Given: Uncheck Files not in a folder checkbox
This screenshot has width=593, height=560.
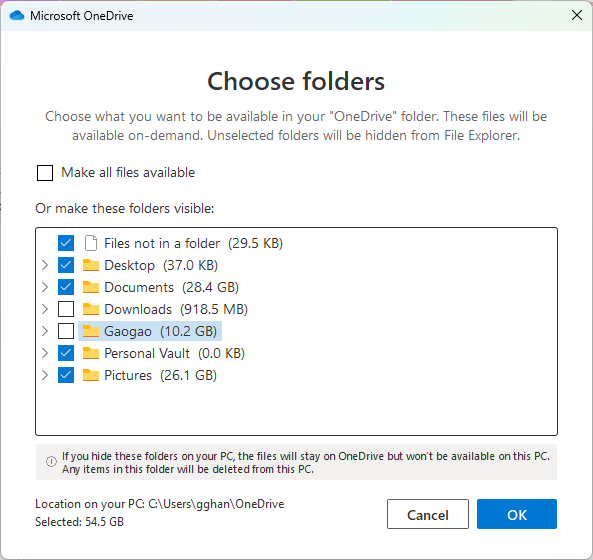Looking at the screenshot, I should (x=66, y=243).
